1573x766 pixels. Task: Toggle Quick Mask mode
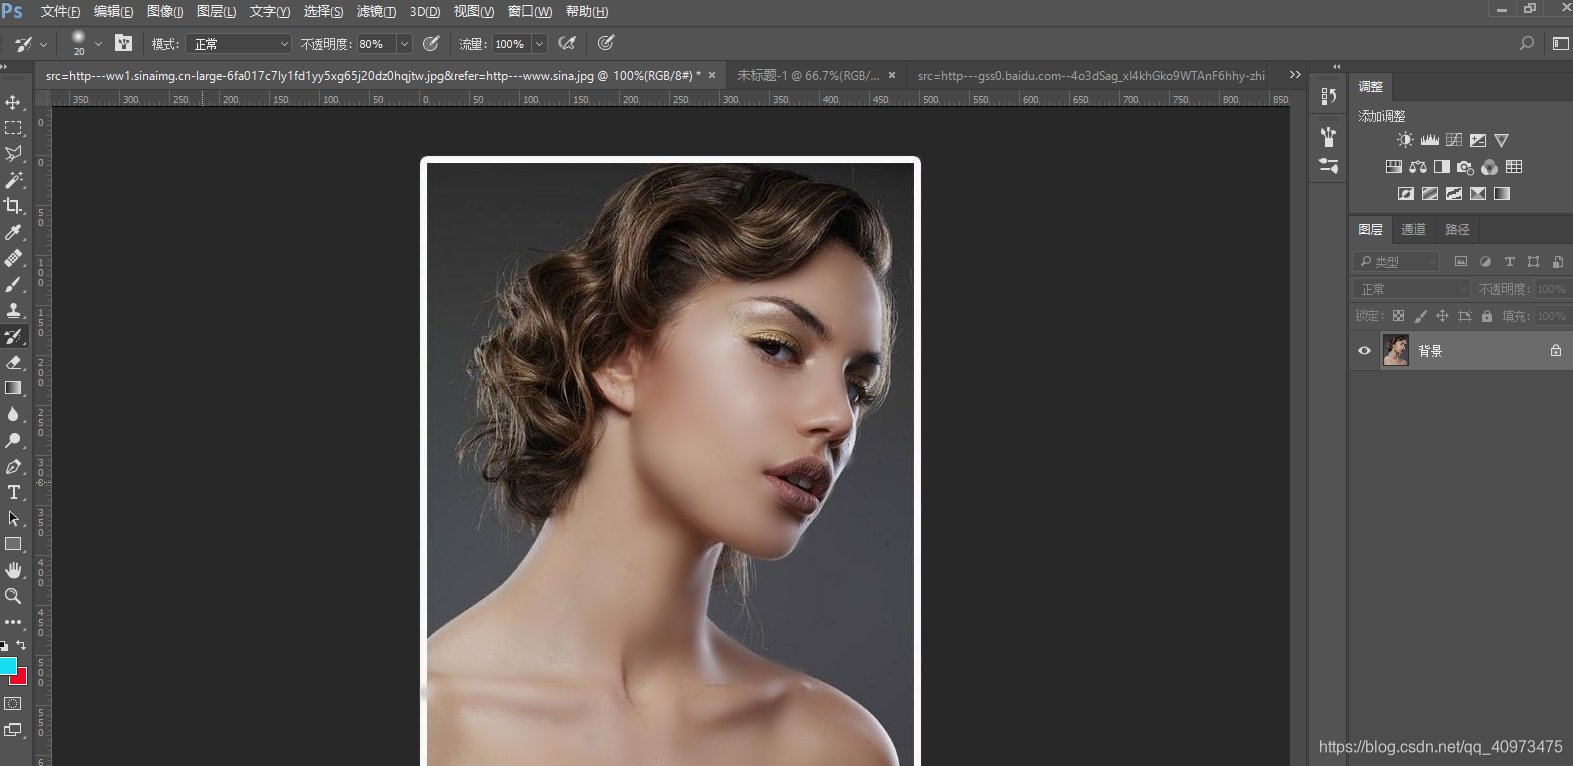point(13,704)
